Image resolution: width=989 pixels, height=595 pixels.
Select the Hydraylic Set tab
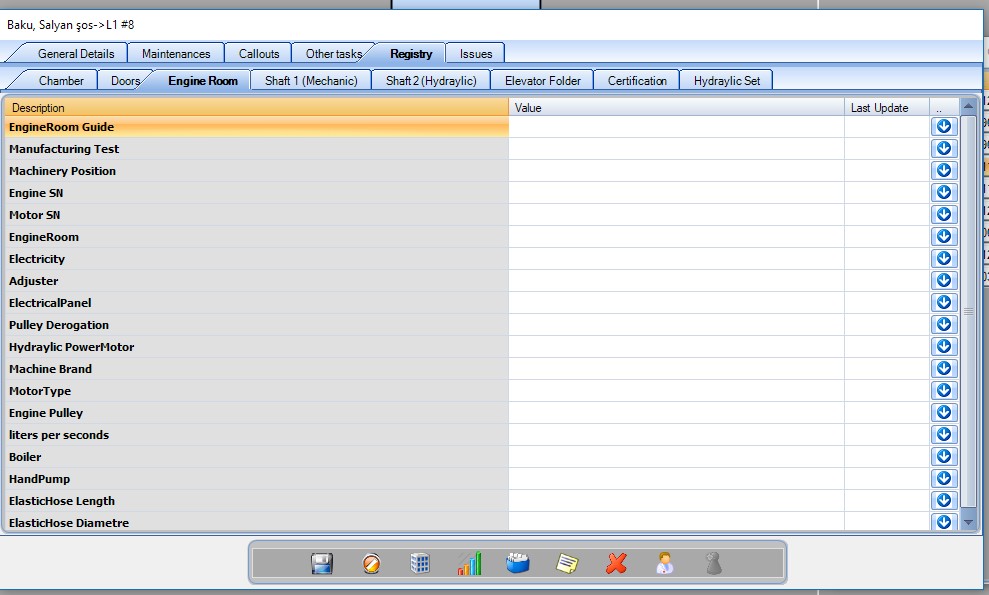(727, 81)
